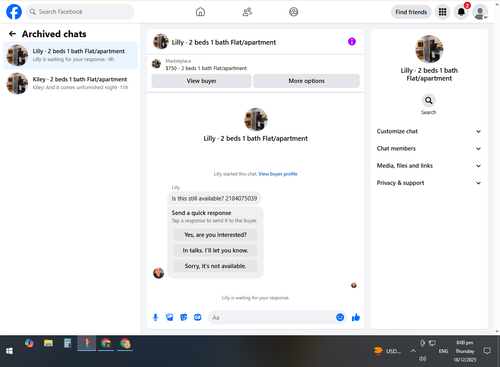This screenshot has width=500, height=367.
Task: Click the clock showing 8:00 pm
Action: coord(465,343)
